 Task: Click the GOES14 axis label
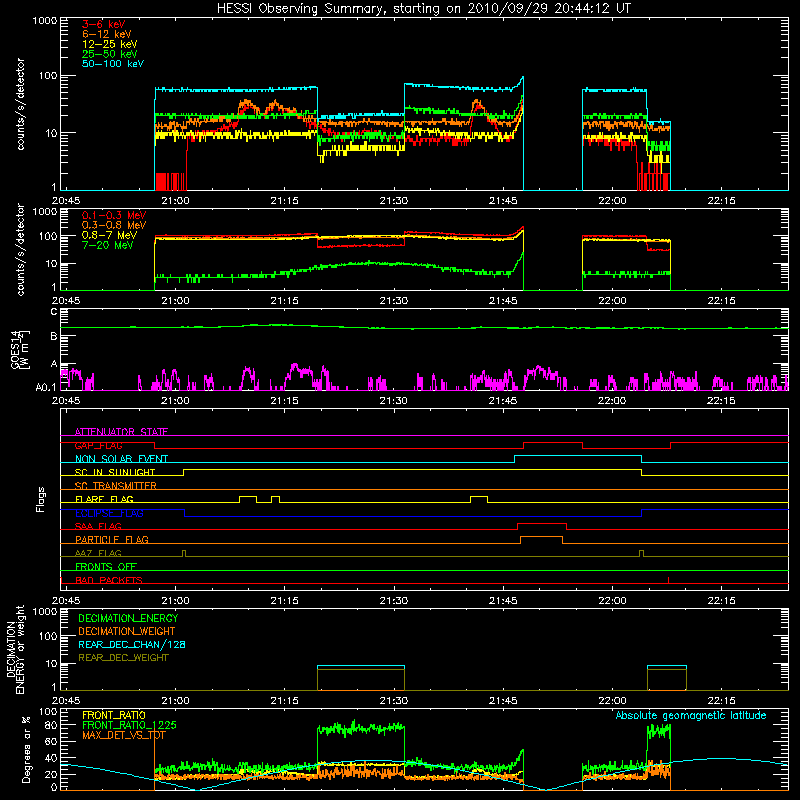pos(20,349)
